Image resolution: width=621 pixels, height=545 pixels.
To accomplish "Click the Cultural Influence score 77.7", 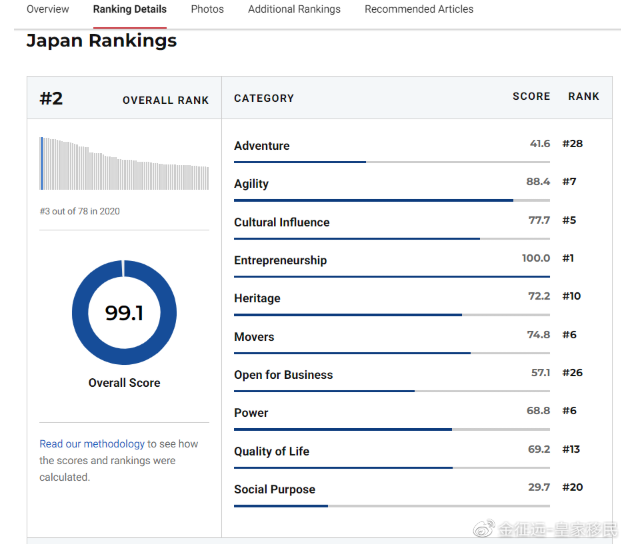I will (x=539, y=220).
